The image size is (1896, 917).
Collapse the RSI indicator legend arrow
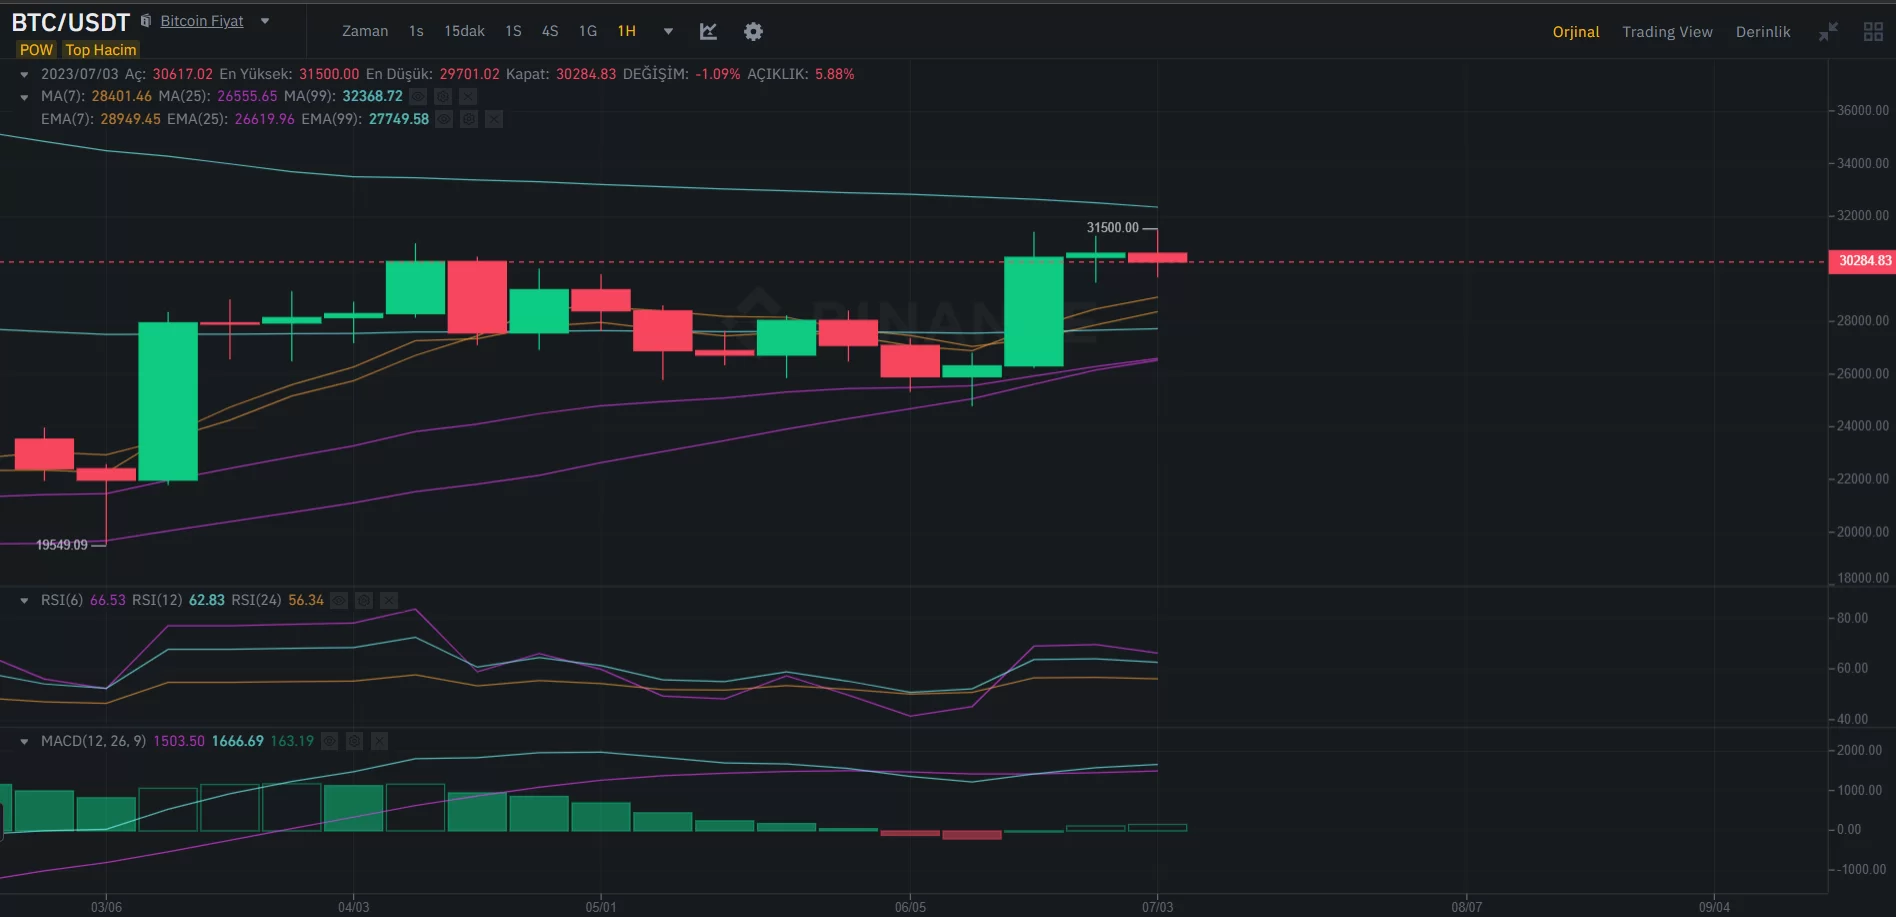(24, 600)
